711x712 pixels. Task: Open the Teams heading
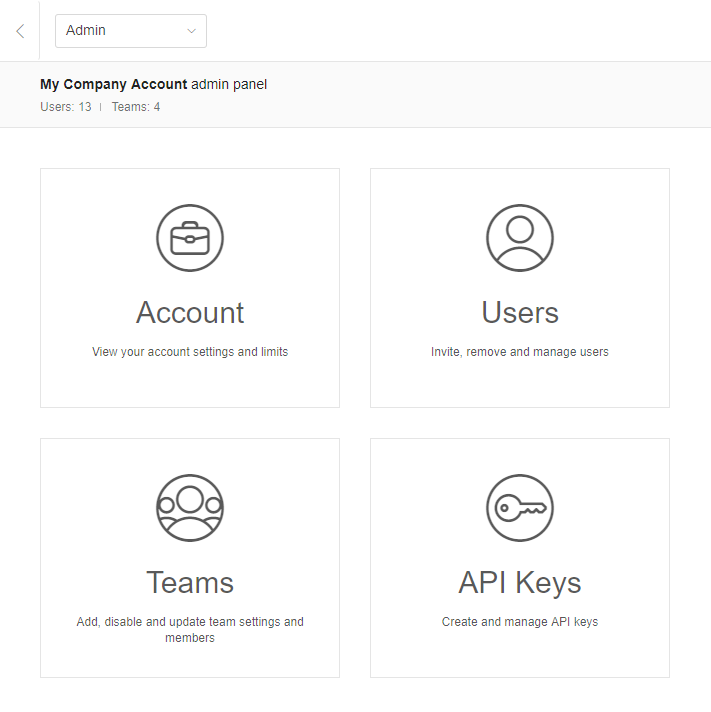click(x=190, y=583)
